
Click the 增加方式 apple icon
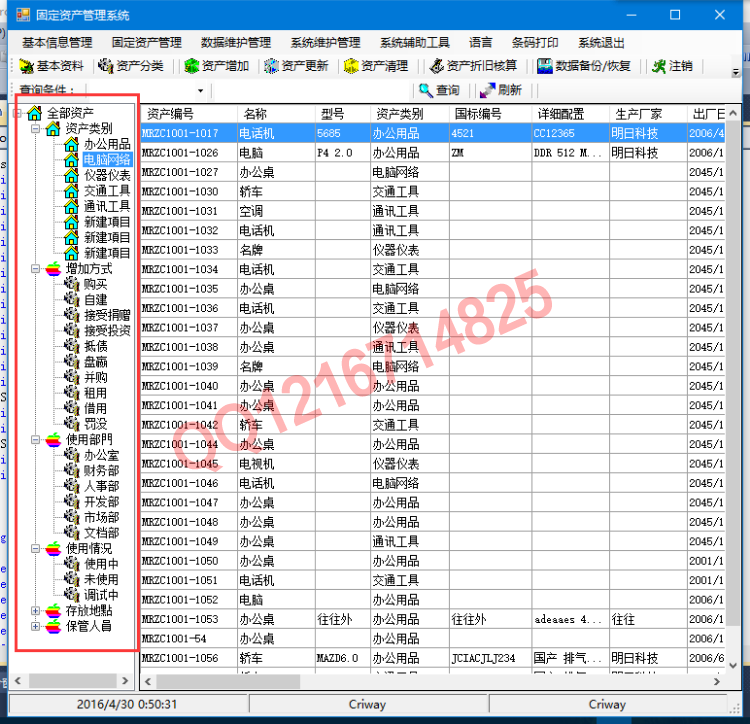tap(54, 269)
